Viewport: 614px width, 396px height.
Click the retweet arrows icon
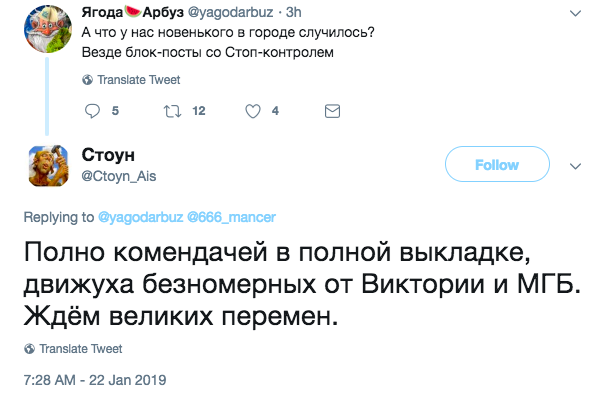coord(172,111)
